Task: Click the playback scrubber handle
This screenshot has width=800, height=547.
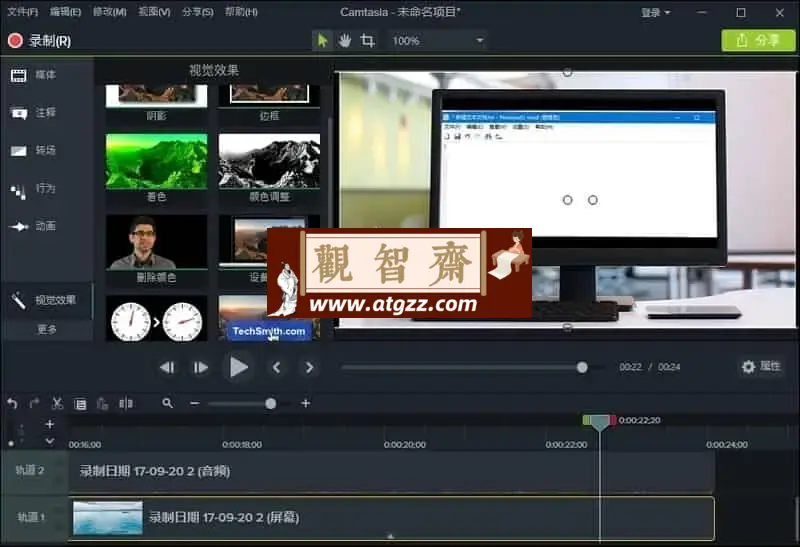Action: [582, 367]
